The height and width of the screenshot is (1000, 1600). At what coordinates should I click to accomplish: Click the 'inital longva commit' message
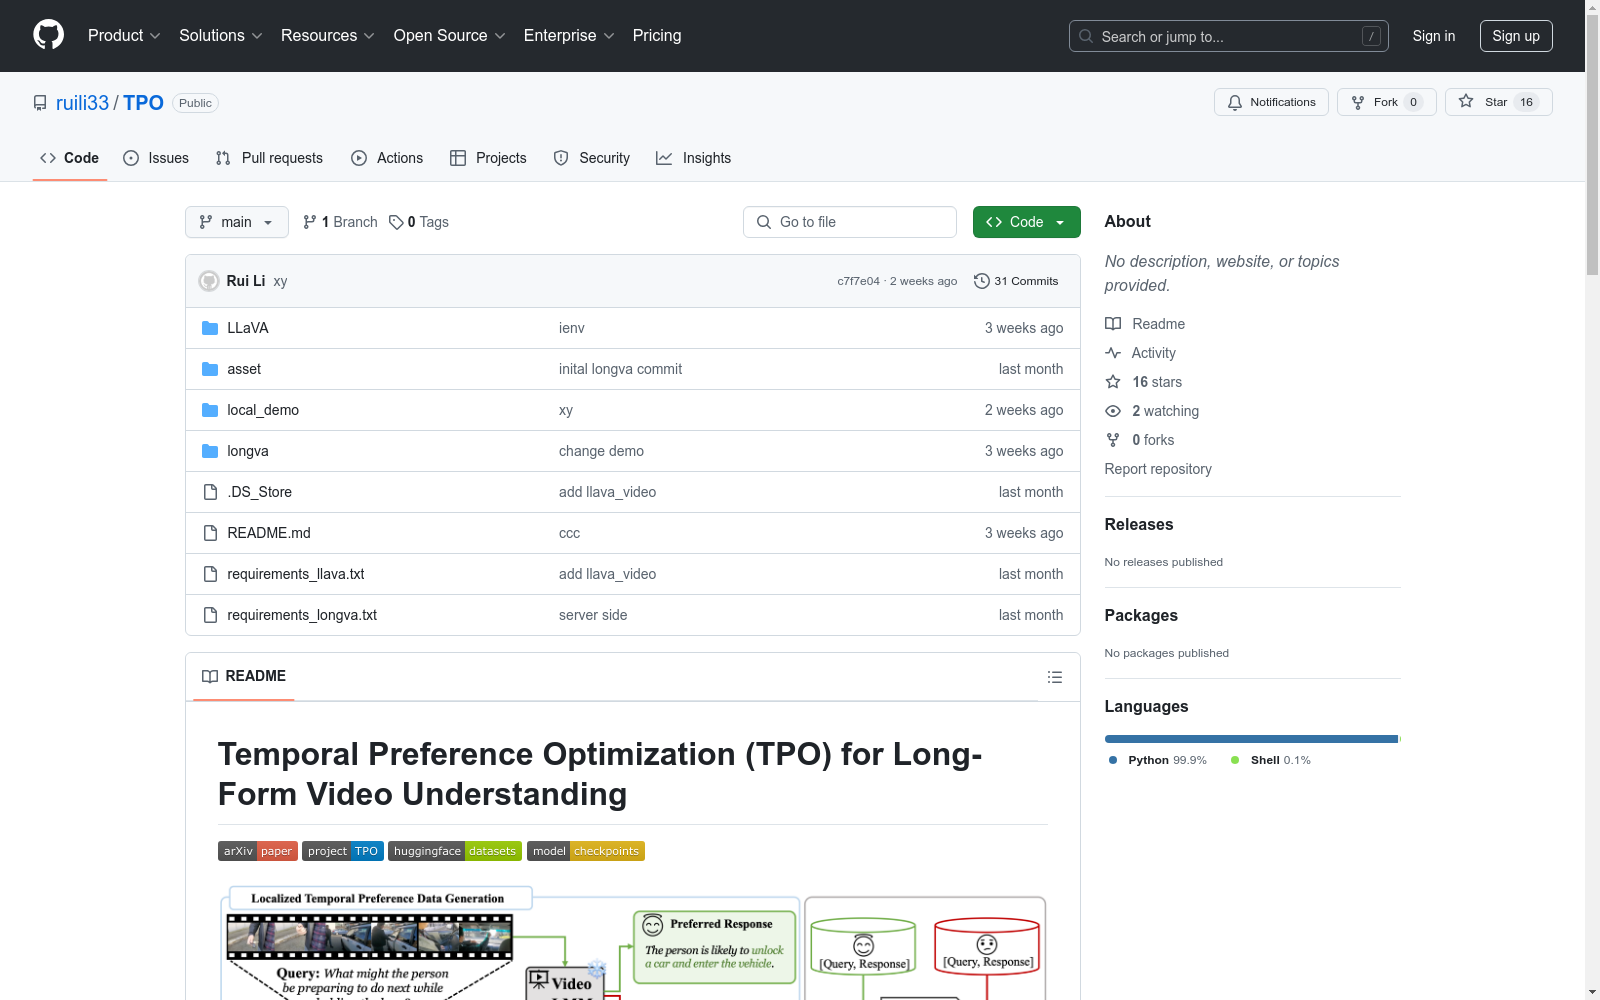pyautogui.click(x=620, y=369)
